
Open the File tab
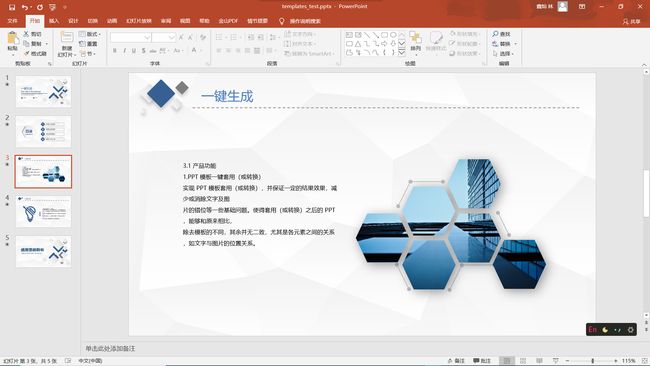pyautogui.click(x=12, y=21)
